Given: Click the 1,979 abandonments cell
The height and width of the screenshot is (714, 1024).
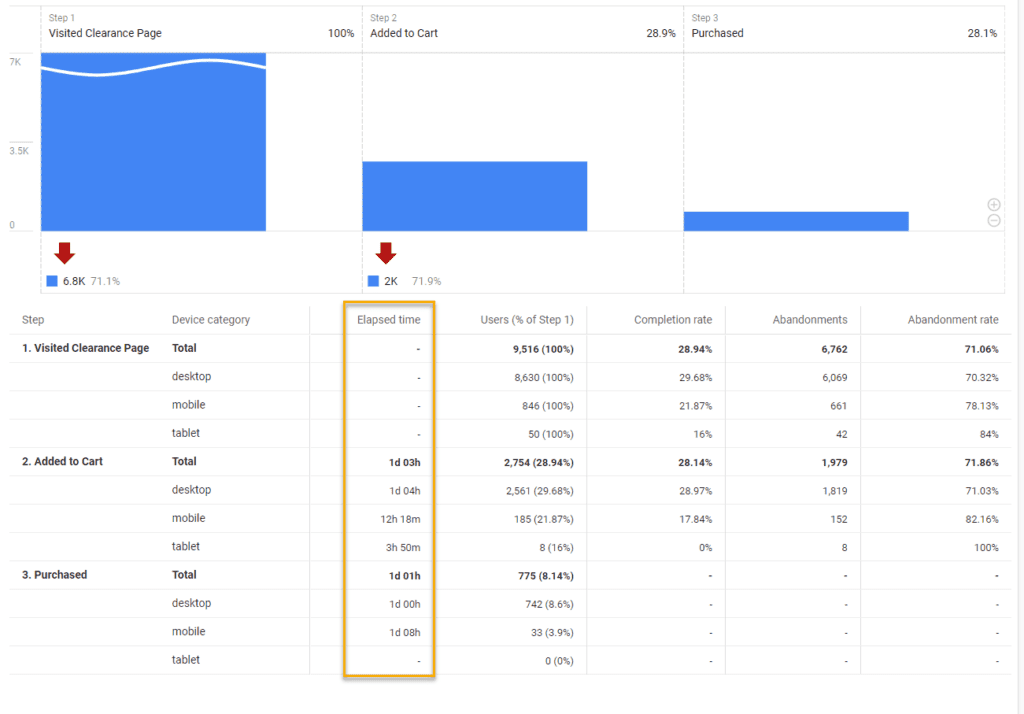Looking at the screenshot, I should [x=834, y=462].
